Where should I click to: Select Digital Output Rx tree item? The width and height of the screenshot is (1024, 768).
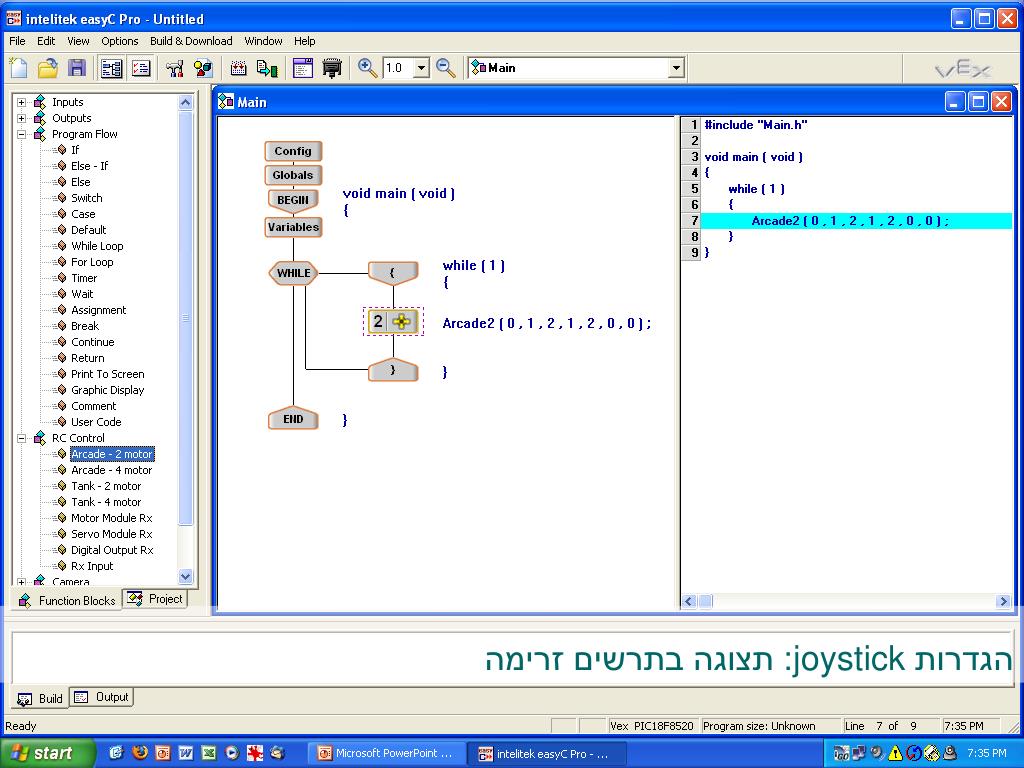point(112,550)
